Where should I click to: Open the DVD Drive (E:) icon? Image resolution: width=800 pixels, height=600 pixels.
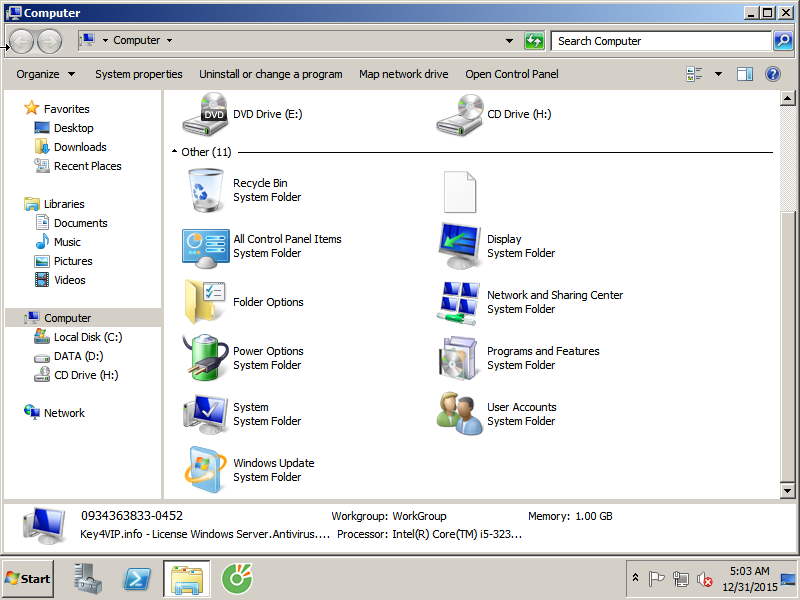206,114
